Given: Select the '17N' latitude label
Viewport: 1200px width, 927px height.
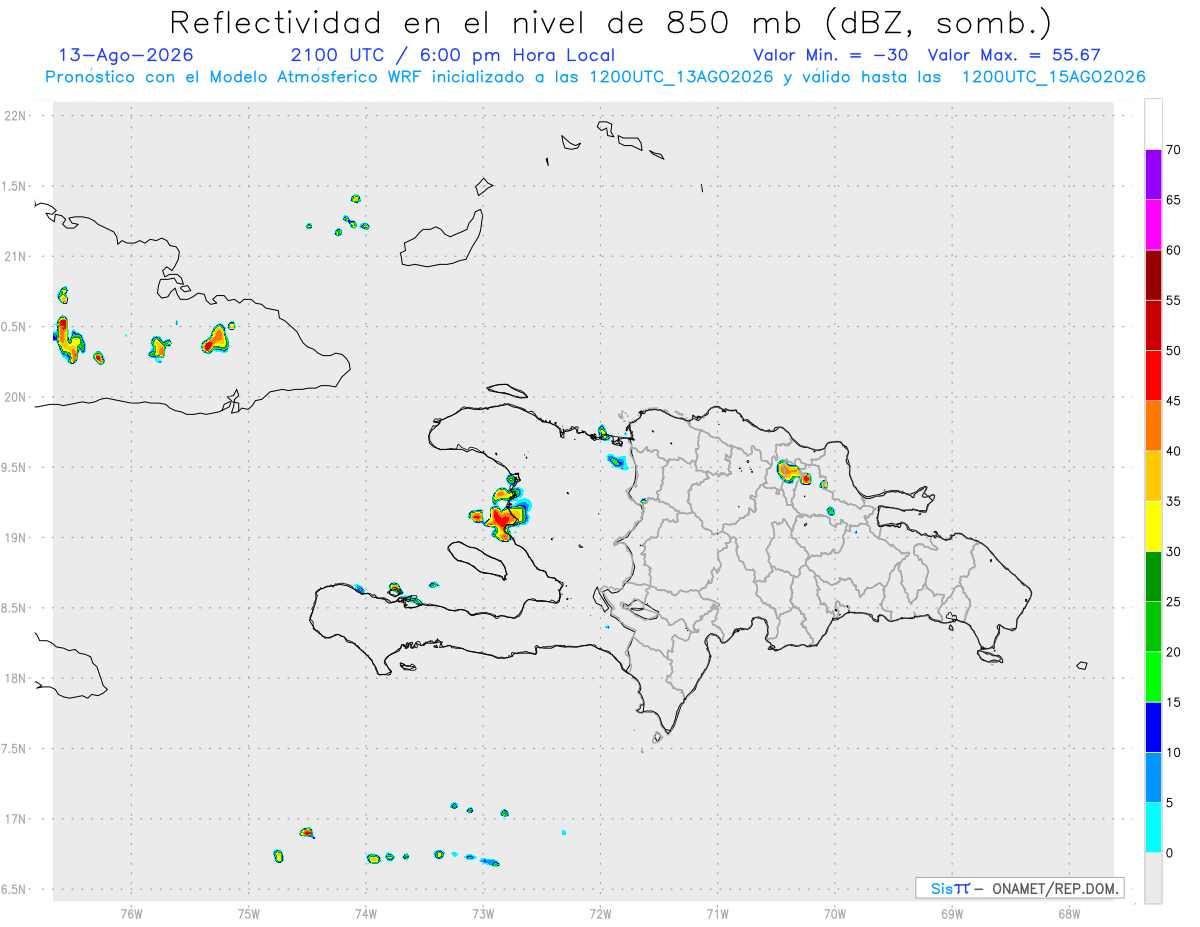Looking at the screenshot, I should pyautogui.click(x=16, y=819).
